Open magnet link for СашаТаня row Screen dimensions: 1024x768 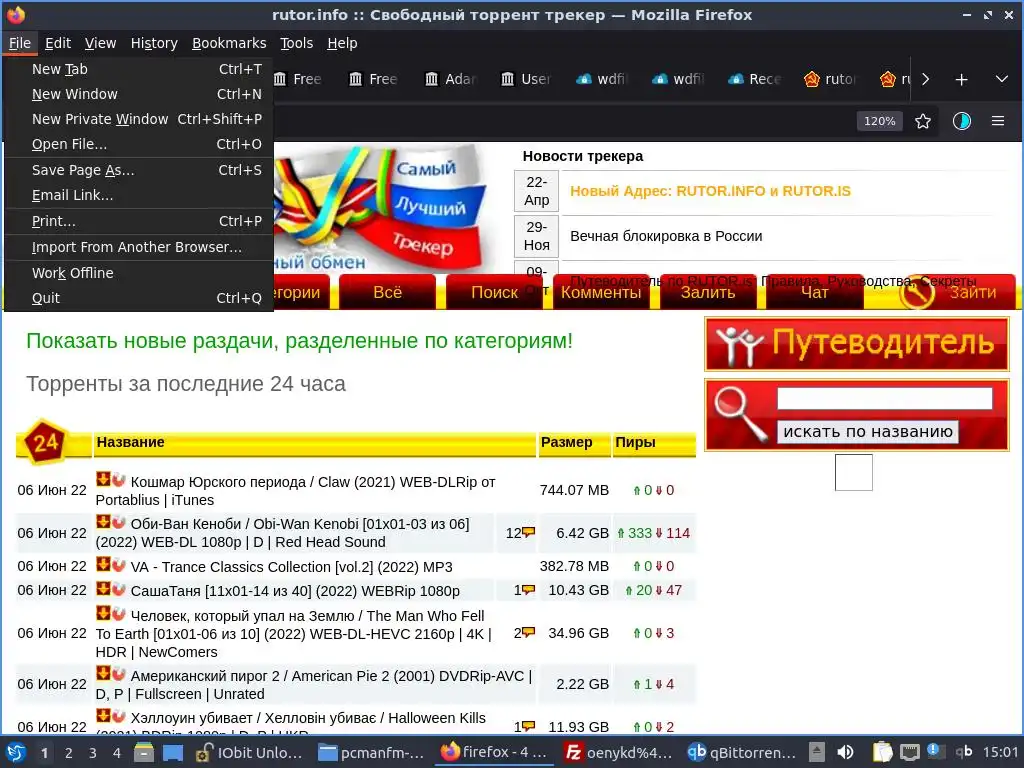tap(118, 588)
